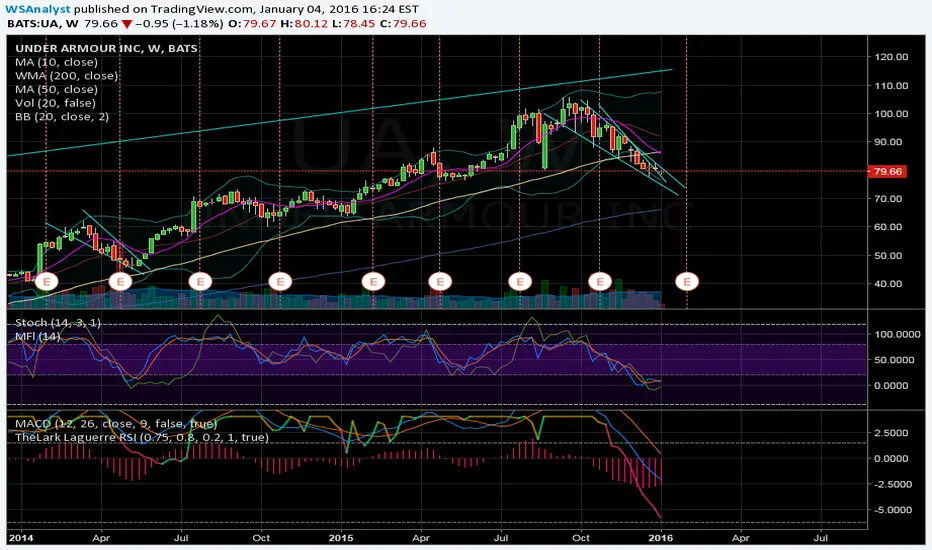Select the UNDER ARMOUR INC, W, BATS title
Screen dimensions: 932x550
tap(106, 49)
